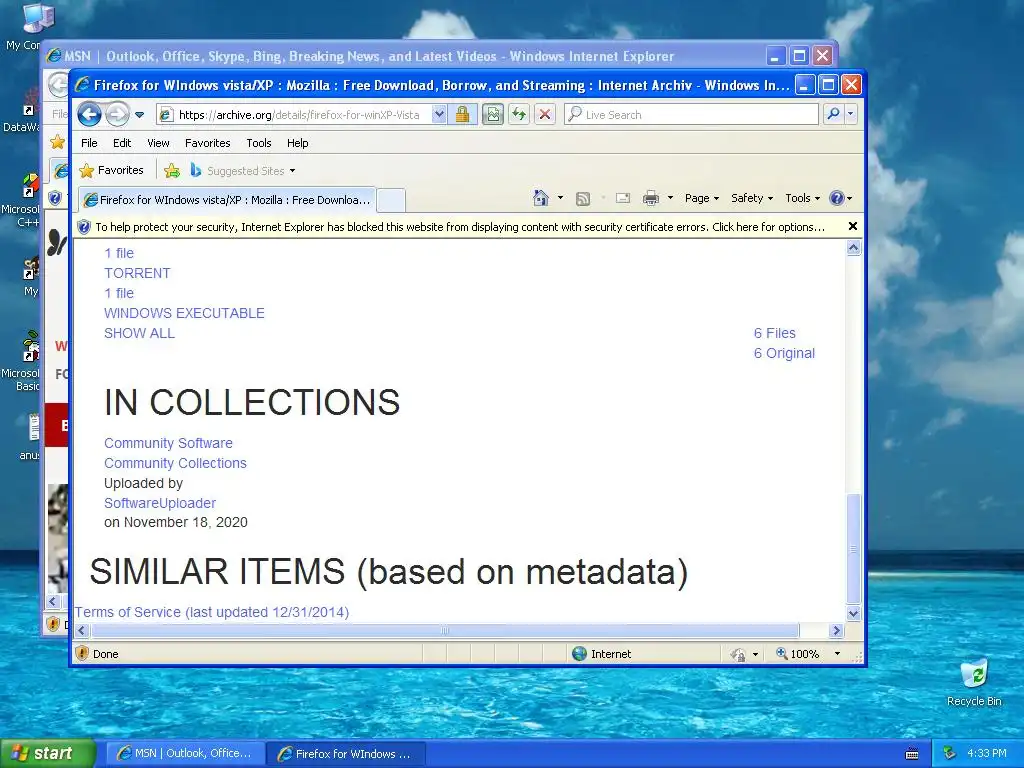
Task: Click the on-screen keyboard tray icon
Action: pos(912,754)
